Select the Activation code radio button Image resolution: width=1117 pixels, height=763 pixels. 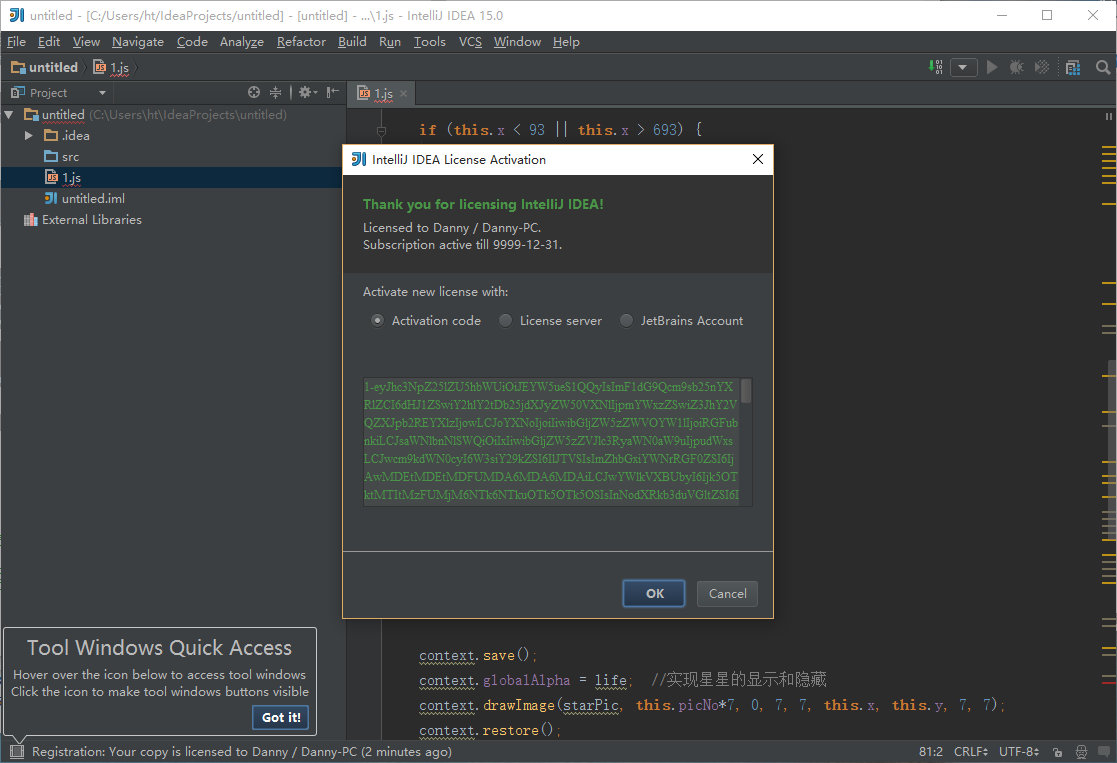pyautogui.click(x=377, y=321)
